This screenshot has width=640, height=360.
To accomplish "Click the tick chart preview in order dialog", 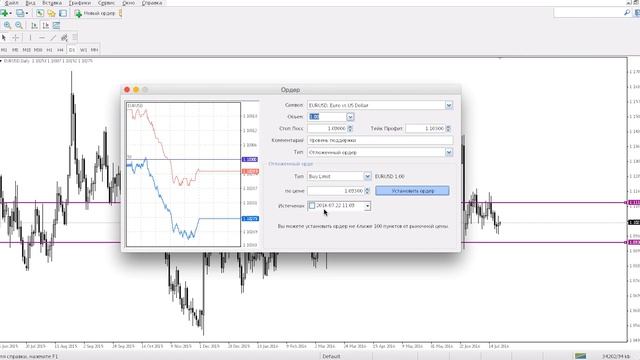I will pyautogui.click(x=183, y=175).
